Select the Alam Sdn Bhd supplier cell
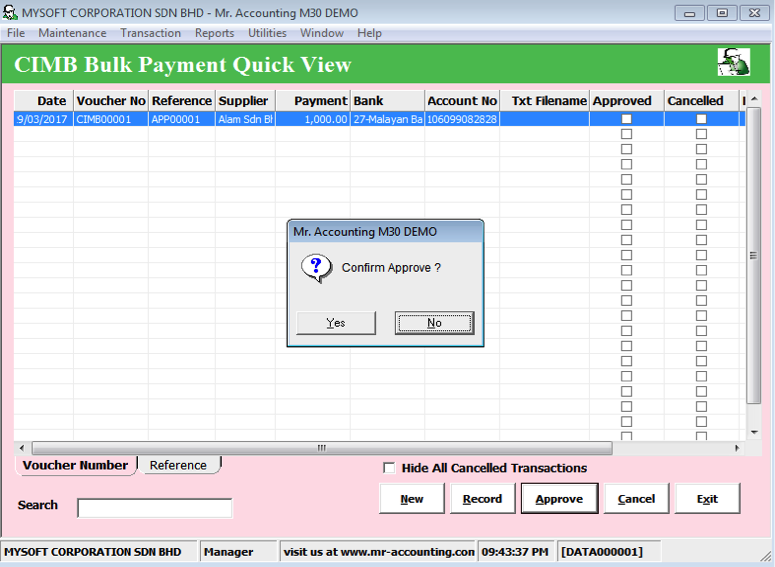 [246, 119]
